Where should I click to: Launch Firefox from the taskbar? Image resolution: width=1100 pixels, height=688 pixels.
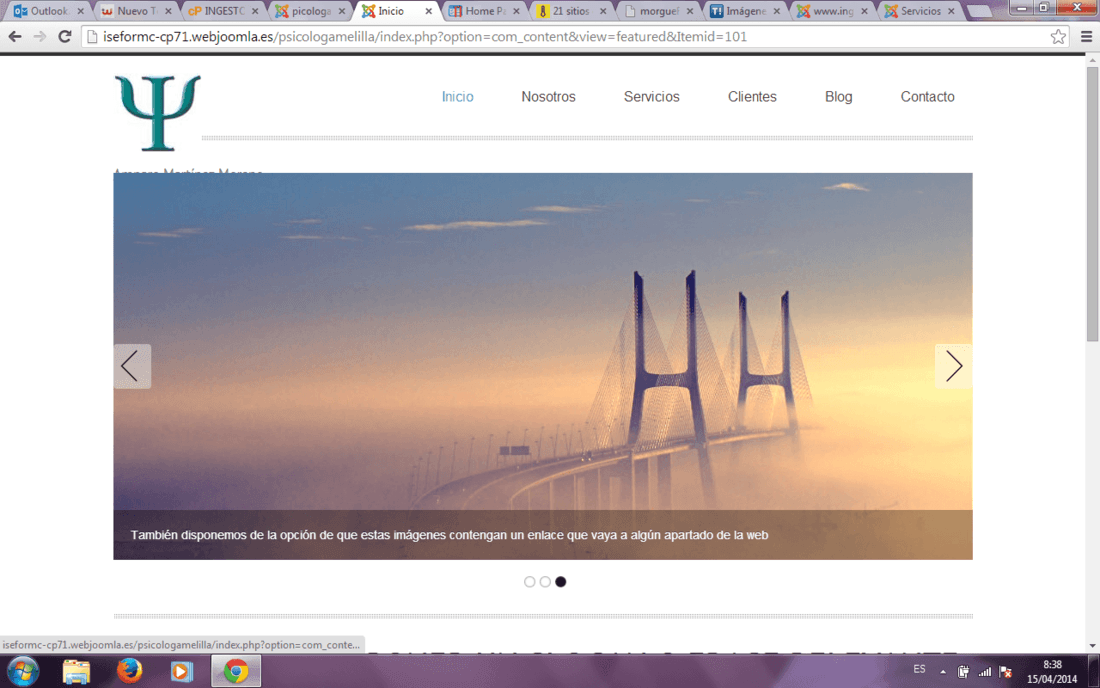[129, 671]
